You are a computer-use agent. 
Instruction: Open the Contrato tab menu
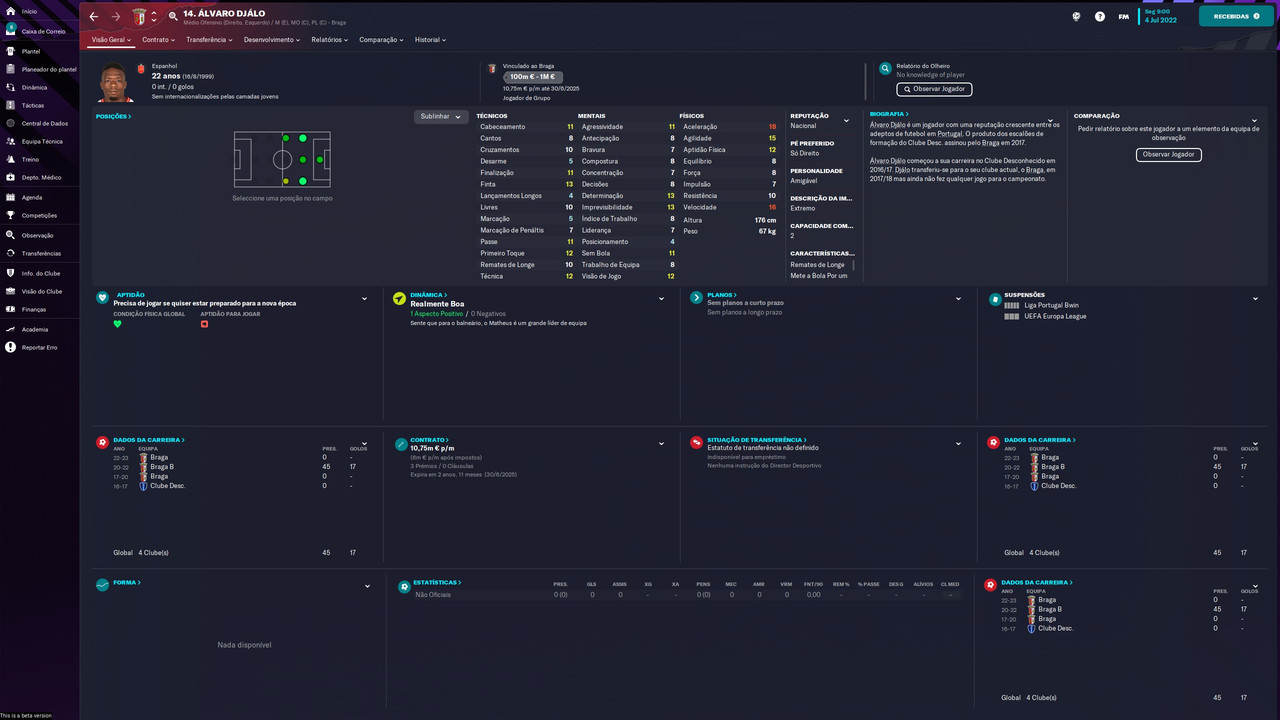(158, 40)
